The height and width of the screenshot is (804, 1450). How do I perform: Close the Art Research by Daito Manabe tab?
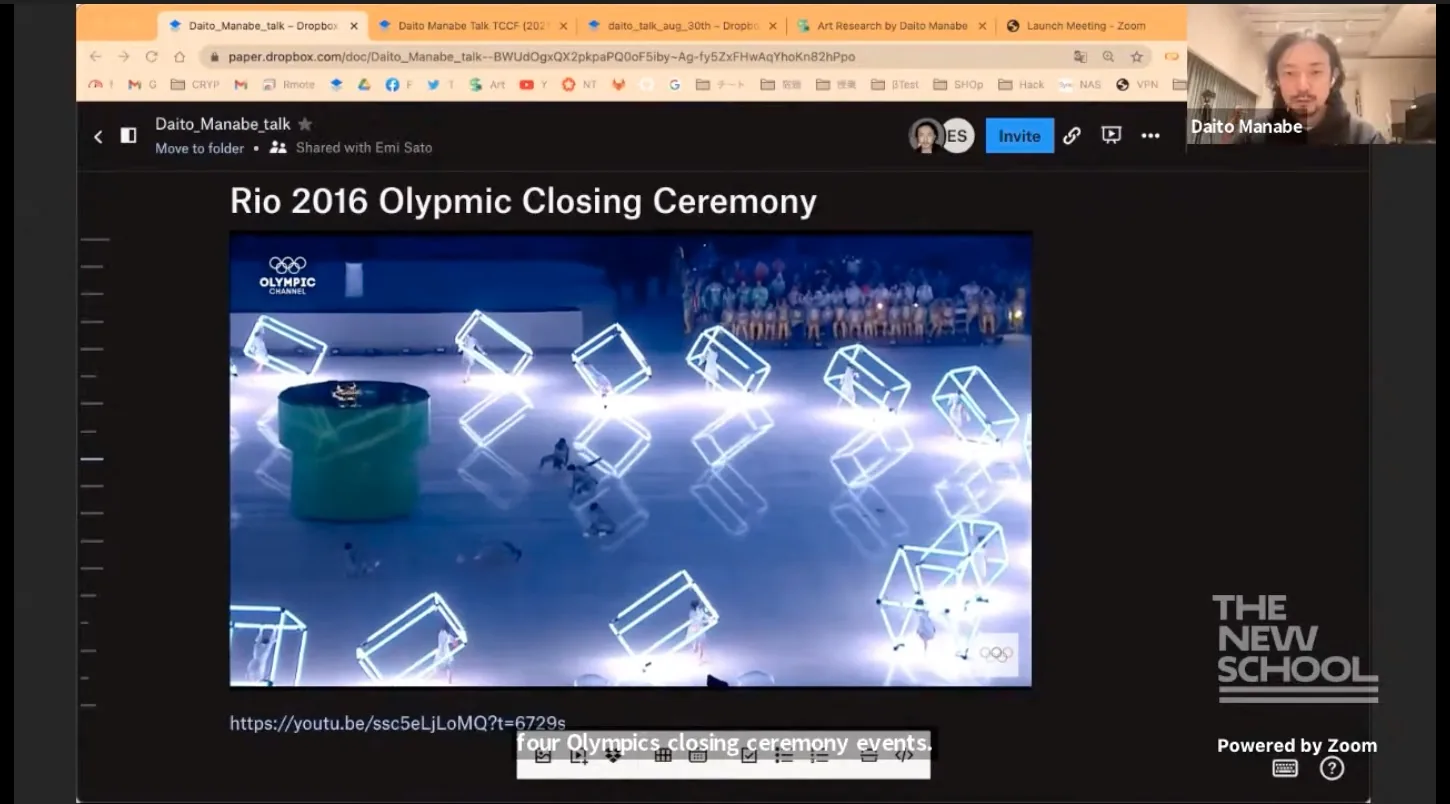coord(982,26)
